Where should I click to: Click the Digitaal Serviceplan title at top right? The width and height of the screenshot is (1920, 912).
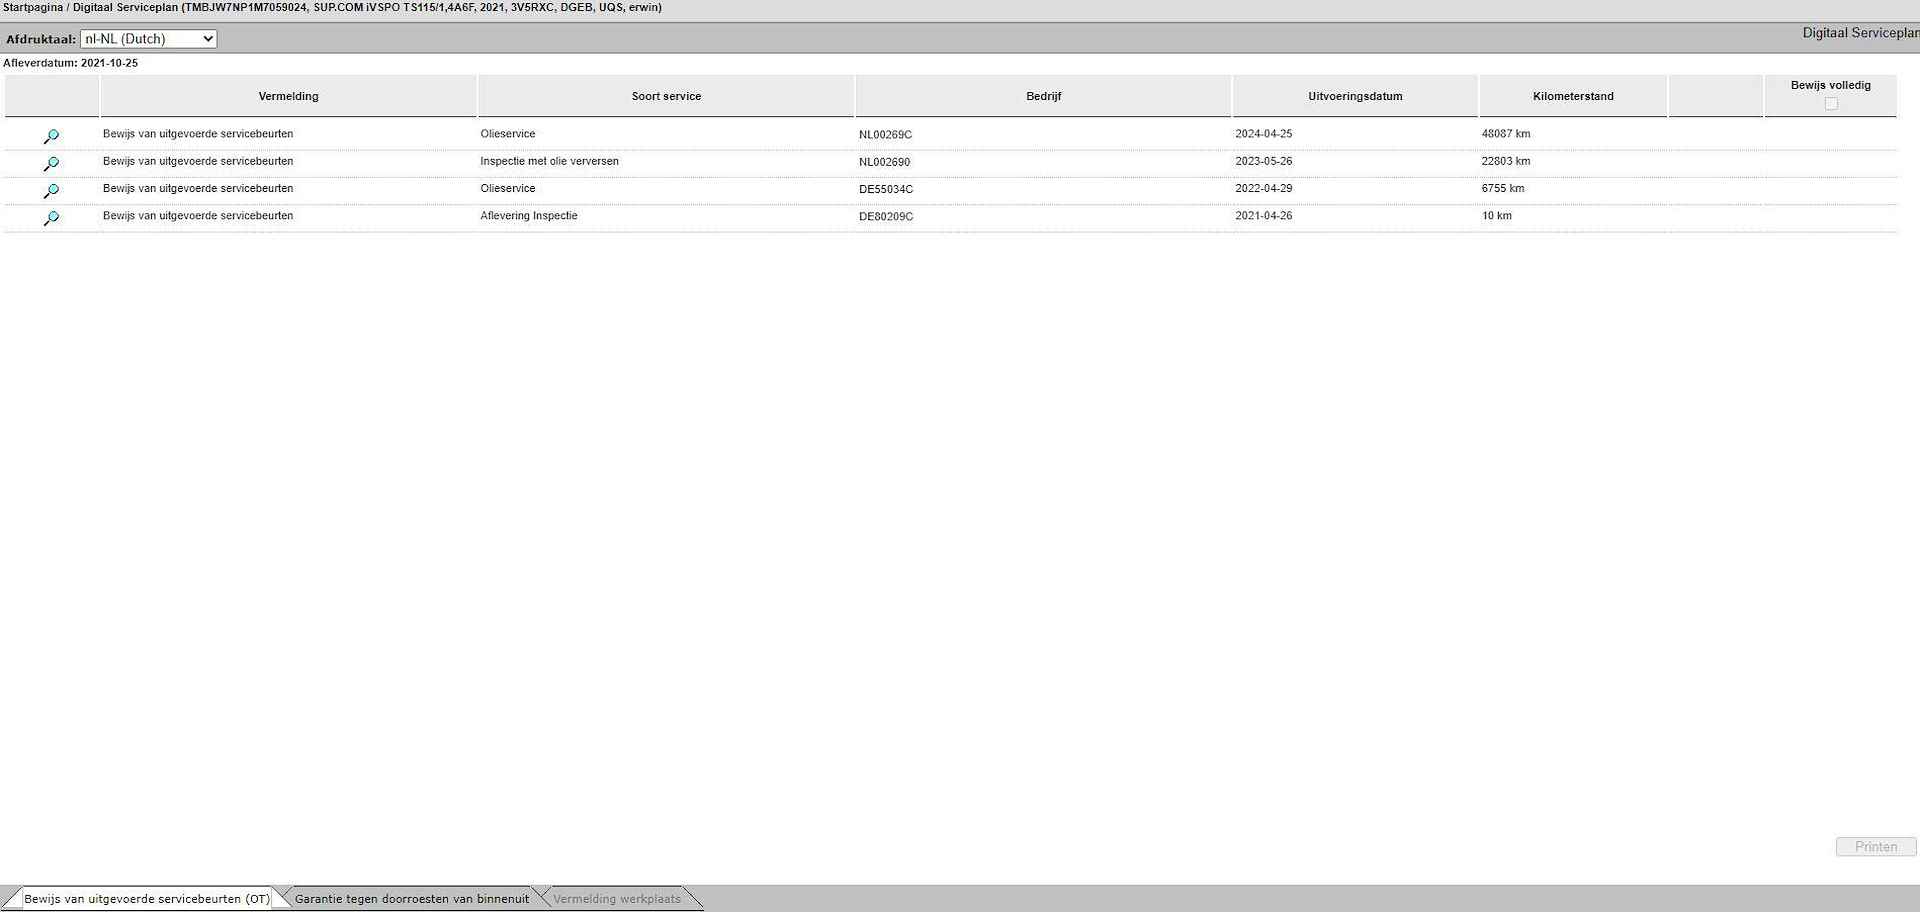1860,33
